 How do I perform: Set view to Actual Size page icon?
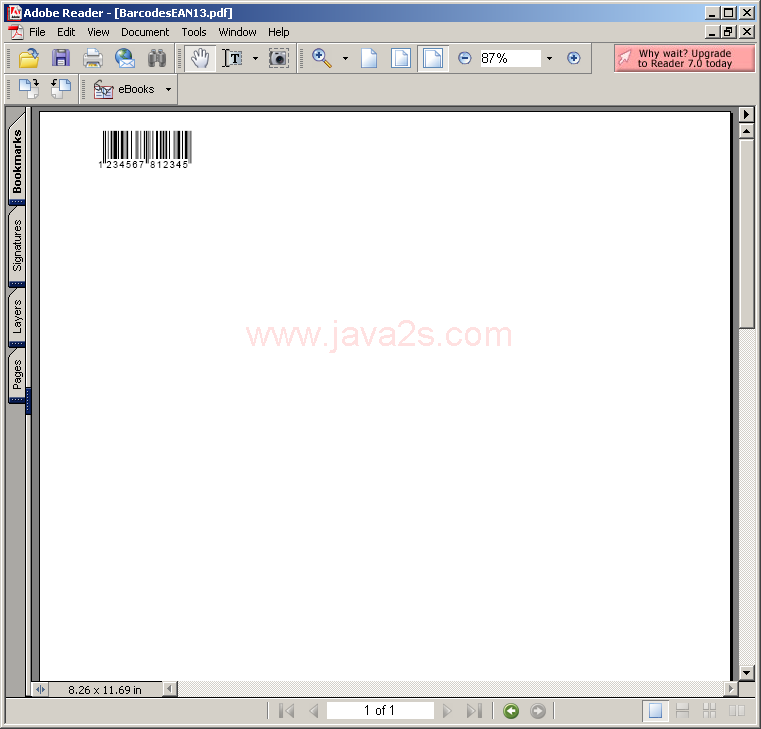pyautogui.click(x=369, y=58)
